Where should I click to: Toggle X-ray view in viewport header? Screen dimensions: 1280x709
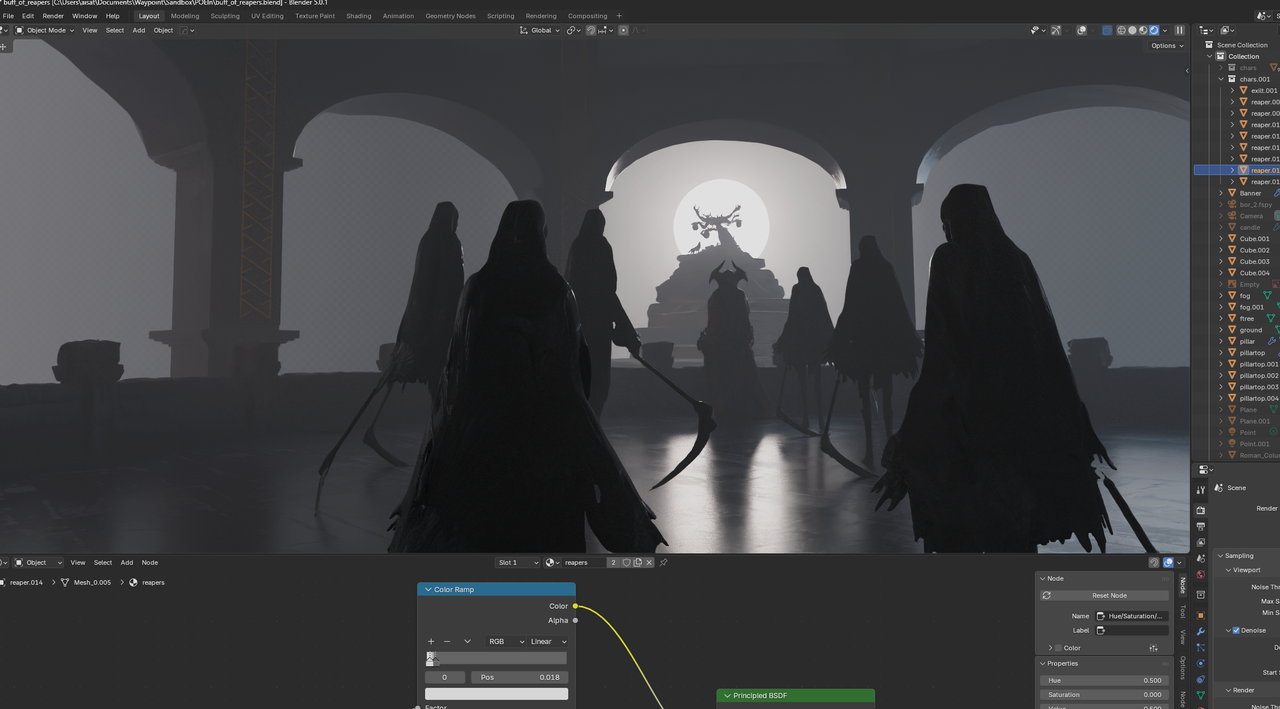pos(1107,30)
